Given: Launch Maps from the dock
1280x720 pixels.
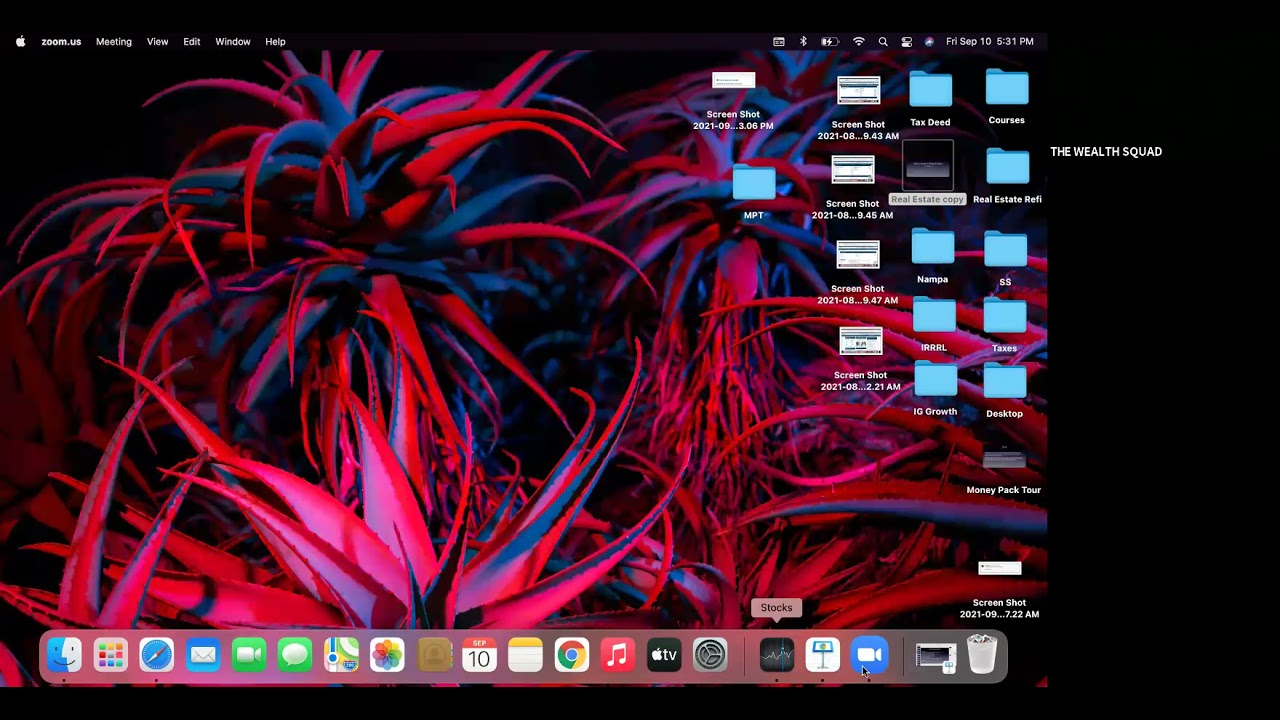Looking at the screenshot, I should [x=341, y=656].
